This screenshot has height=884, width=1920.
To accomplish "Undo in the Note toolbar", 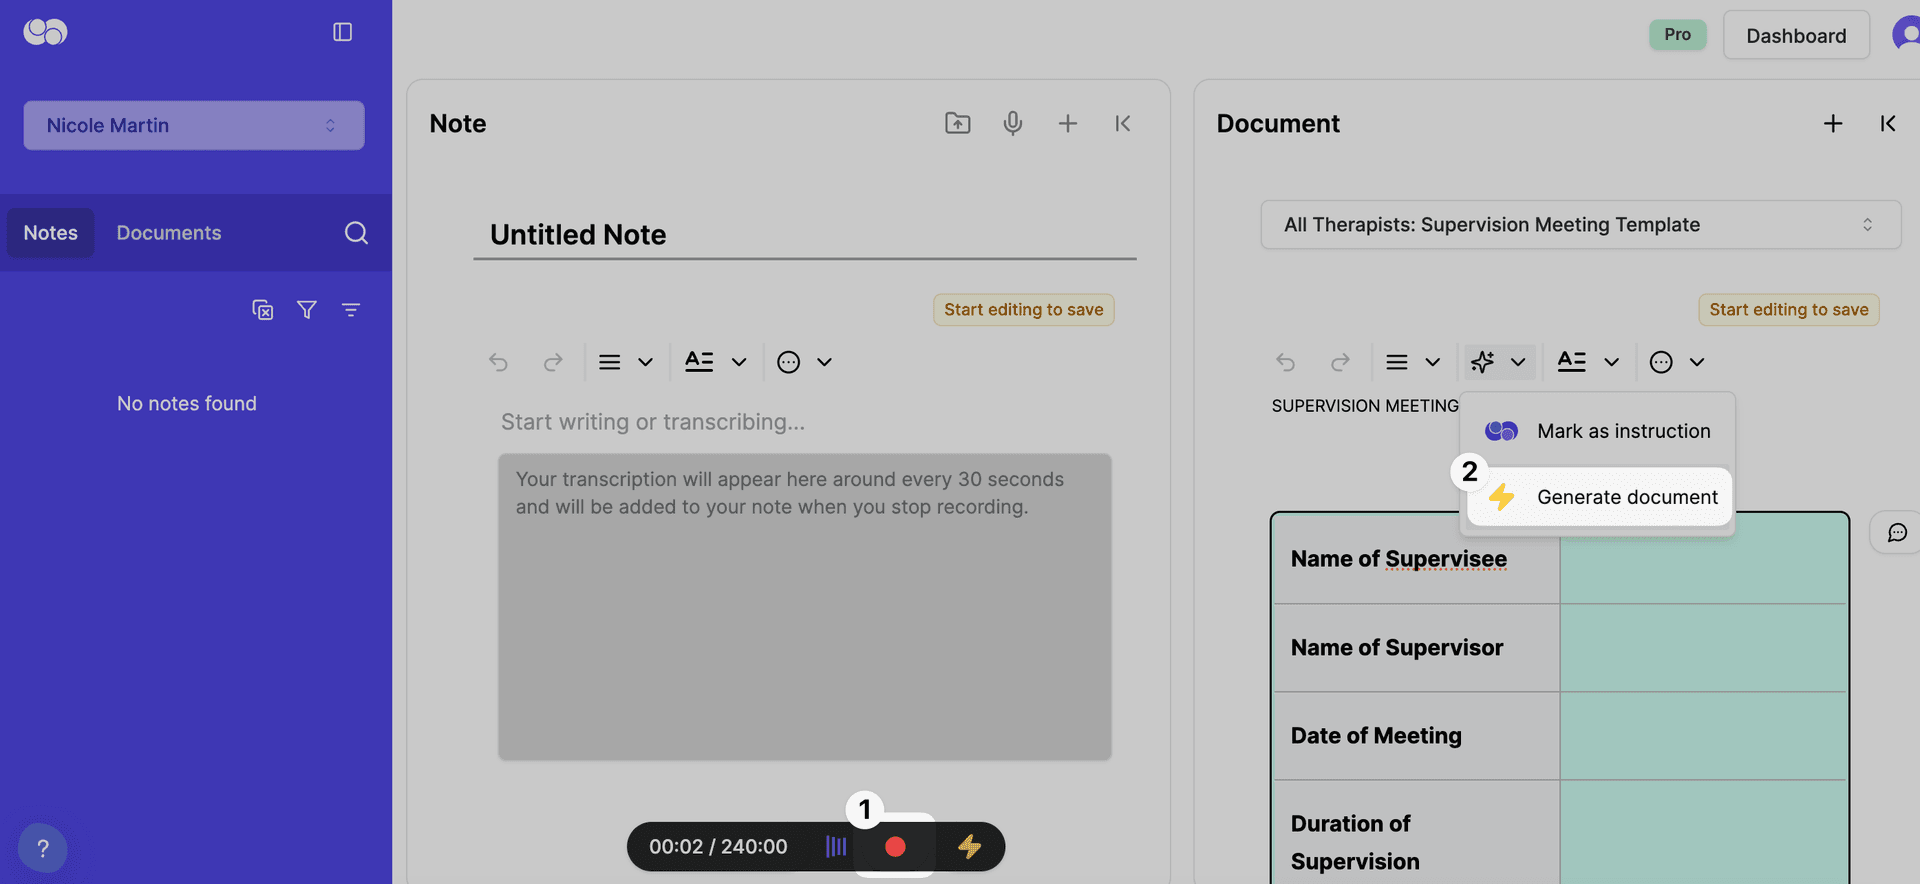I will pos(498,362).
